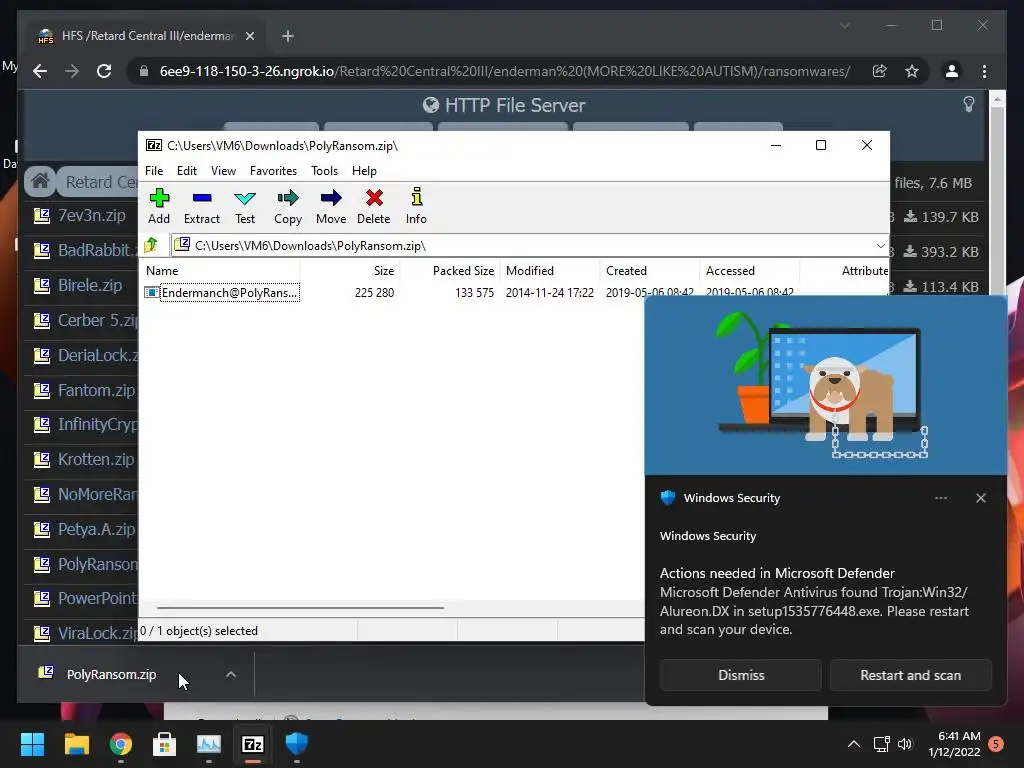Open the View menu in 7-Zip
Screen dimensions: 1024x768
(x=223, y=170)
